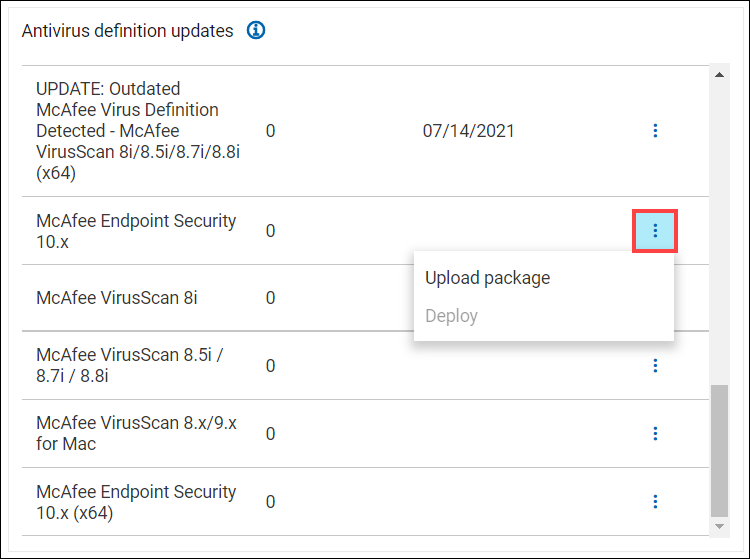The image size is (750, 559).
Task: Click the info icon beside Antivirus definition updates
Action: click(x=256, y=31)
